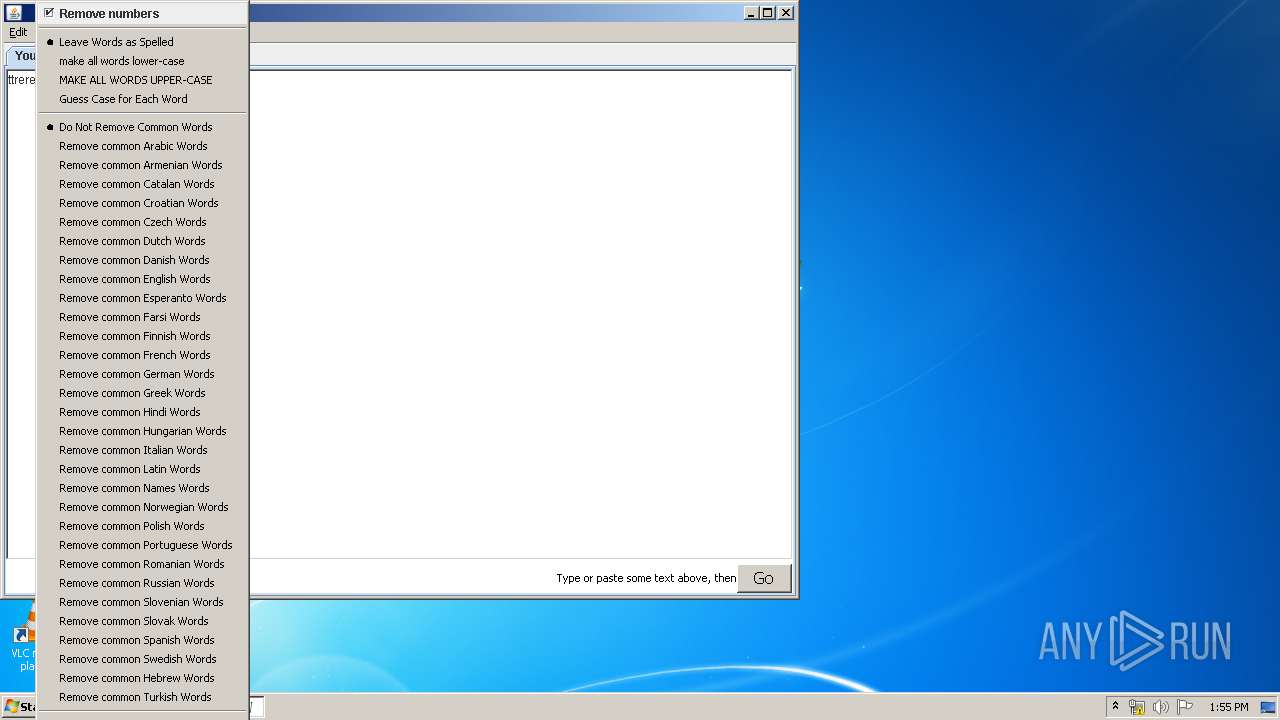The width and height of the screenshot is (1280, 720).
Task: Choose make all words lower-case
Action: (x=143, y=61)
